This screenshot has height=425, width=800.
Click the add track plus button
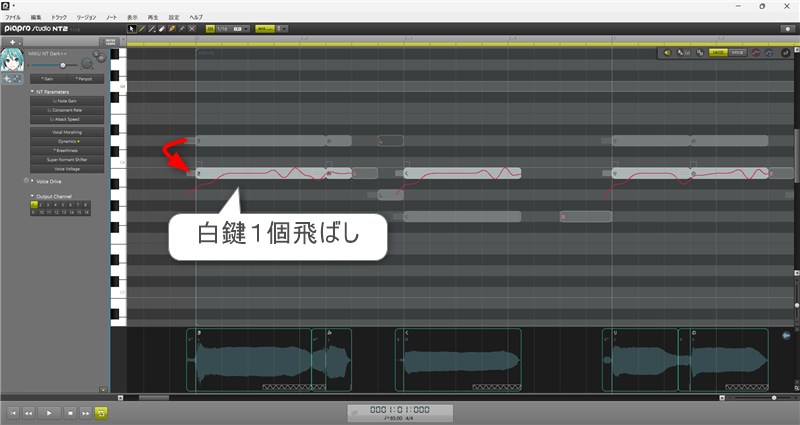coord(12,42)
